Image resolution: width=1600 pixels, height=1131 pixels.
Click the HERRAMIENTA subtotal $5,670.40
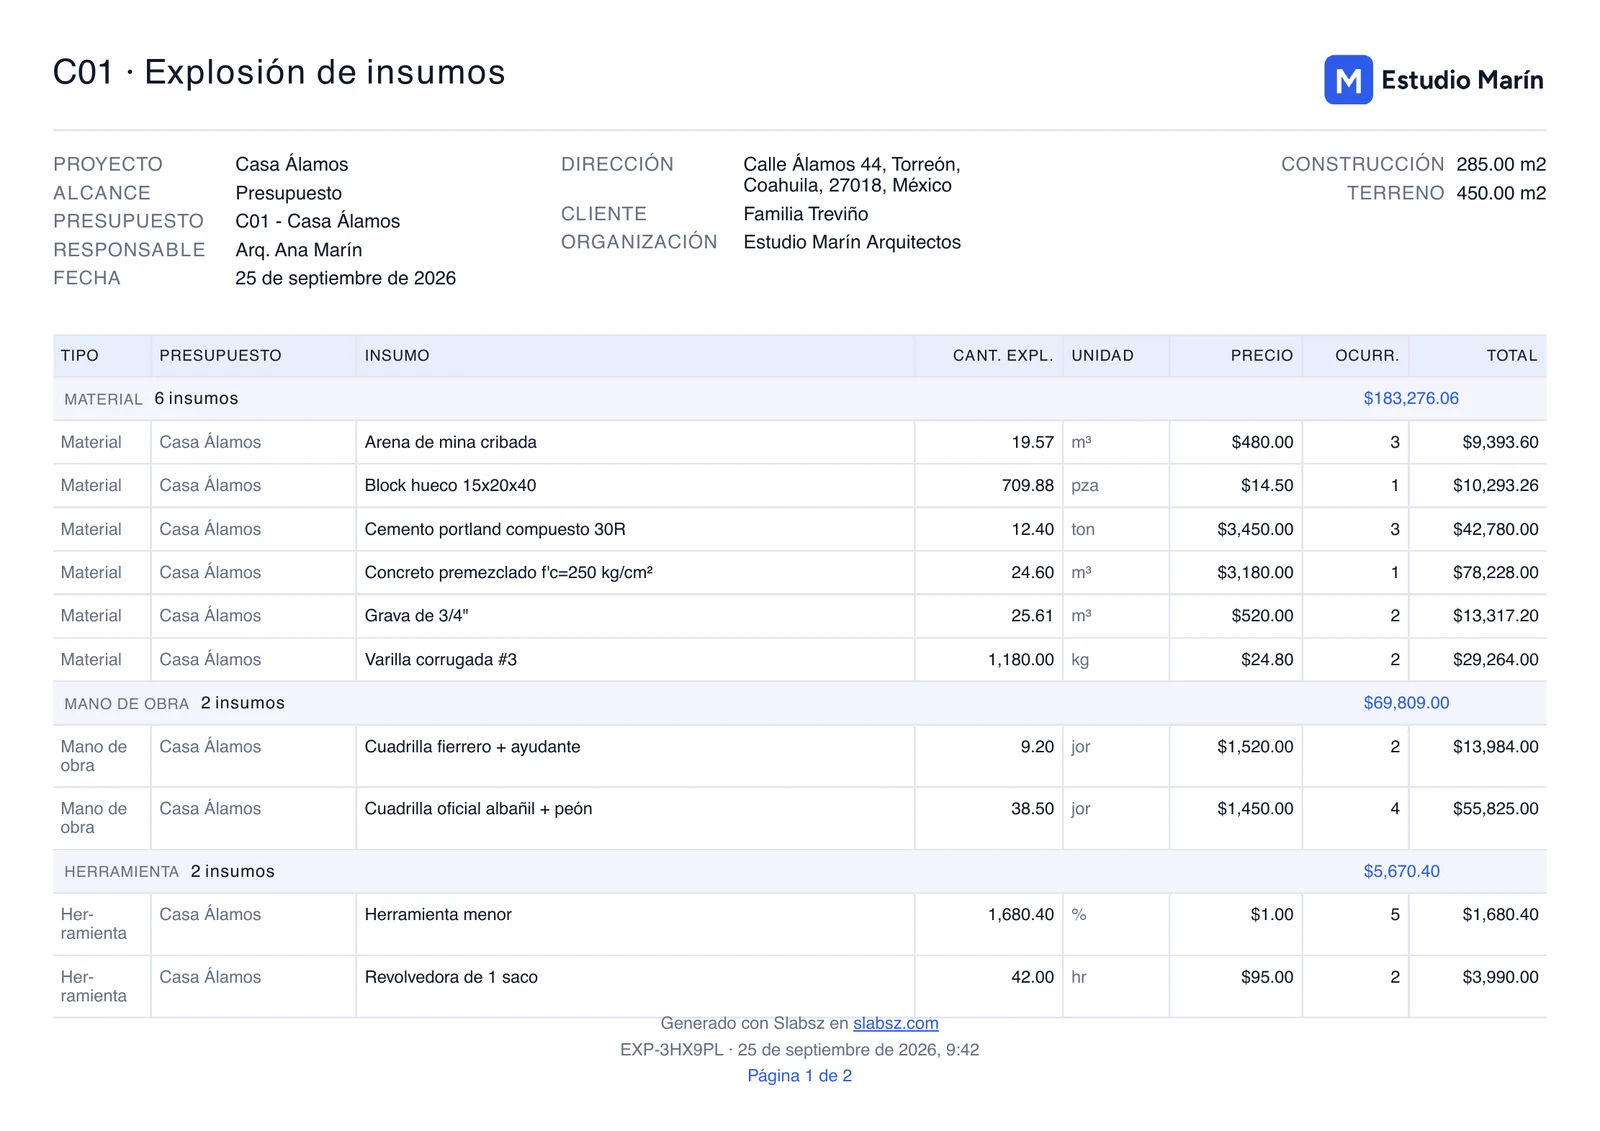pyautogui.click(x=1401, y=871)
